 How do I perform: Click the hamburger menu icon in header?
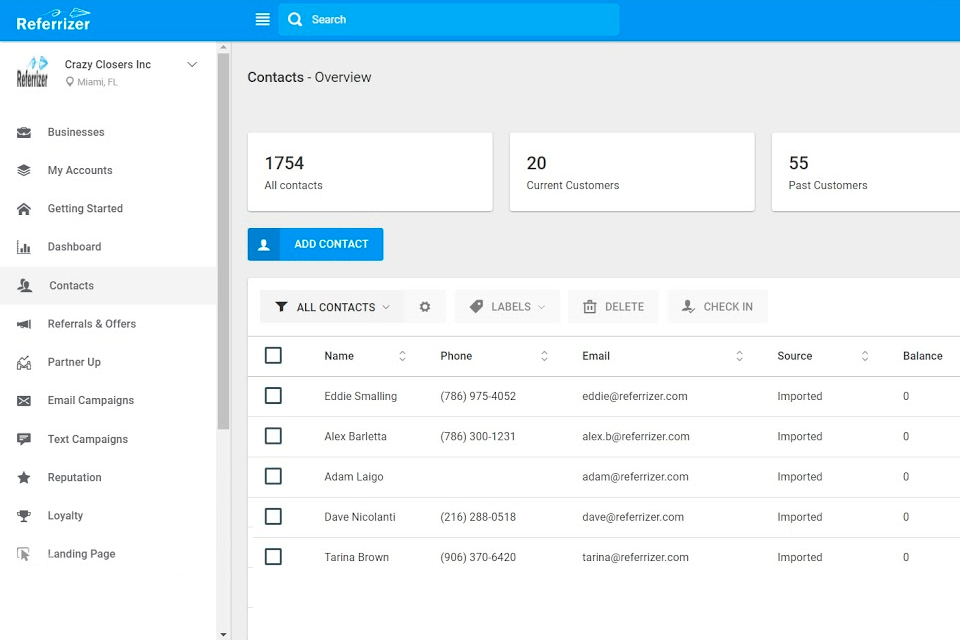[x=262, y=19]
